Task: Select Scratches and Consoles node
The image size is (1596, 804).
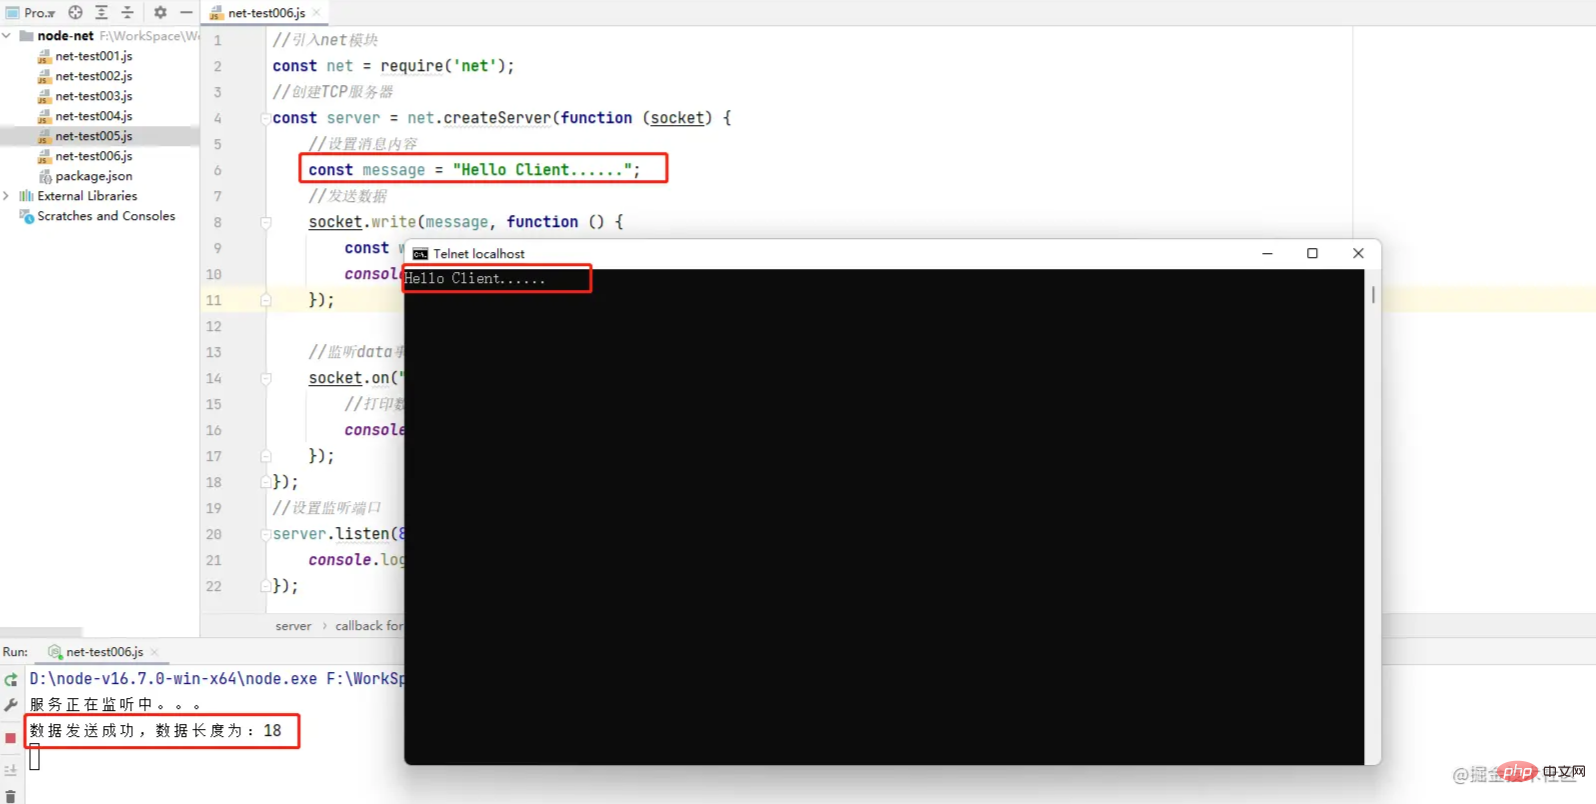Action: [x=106, y=216]
